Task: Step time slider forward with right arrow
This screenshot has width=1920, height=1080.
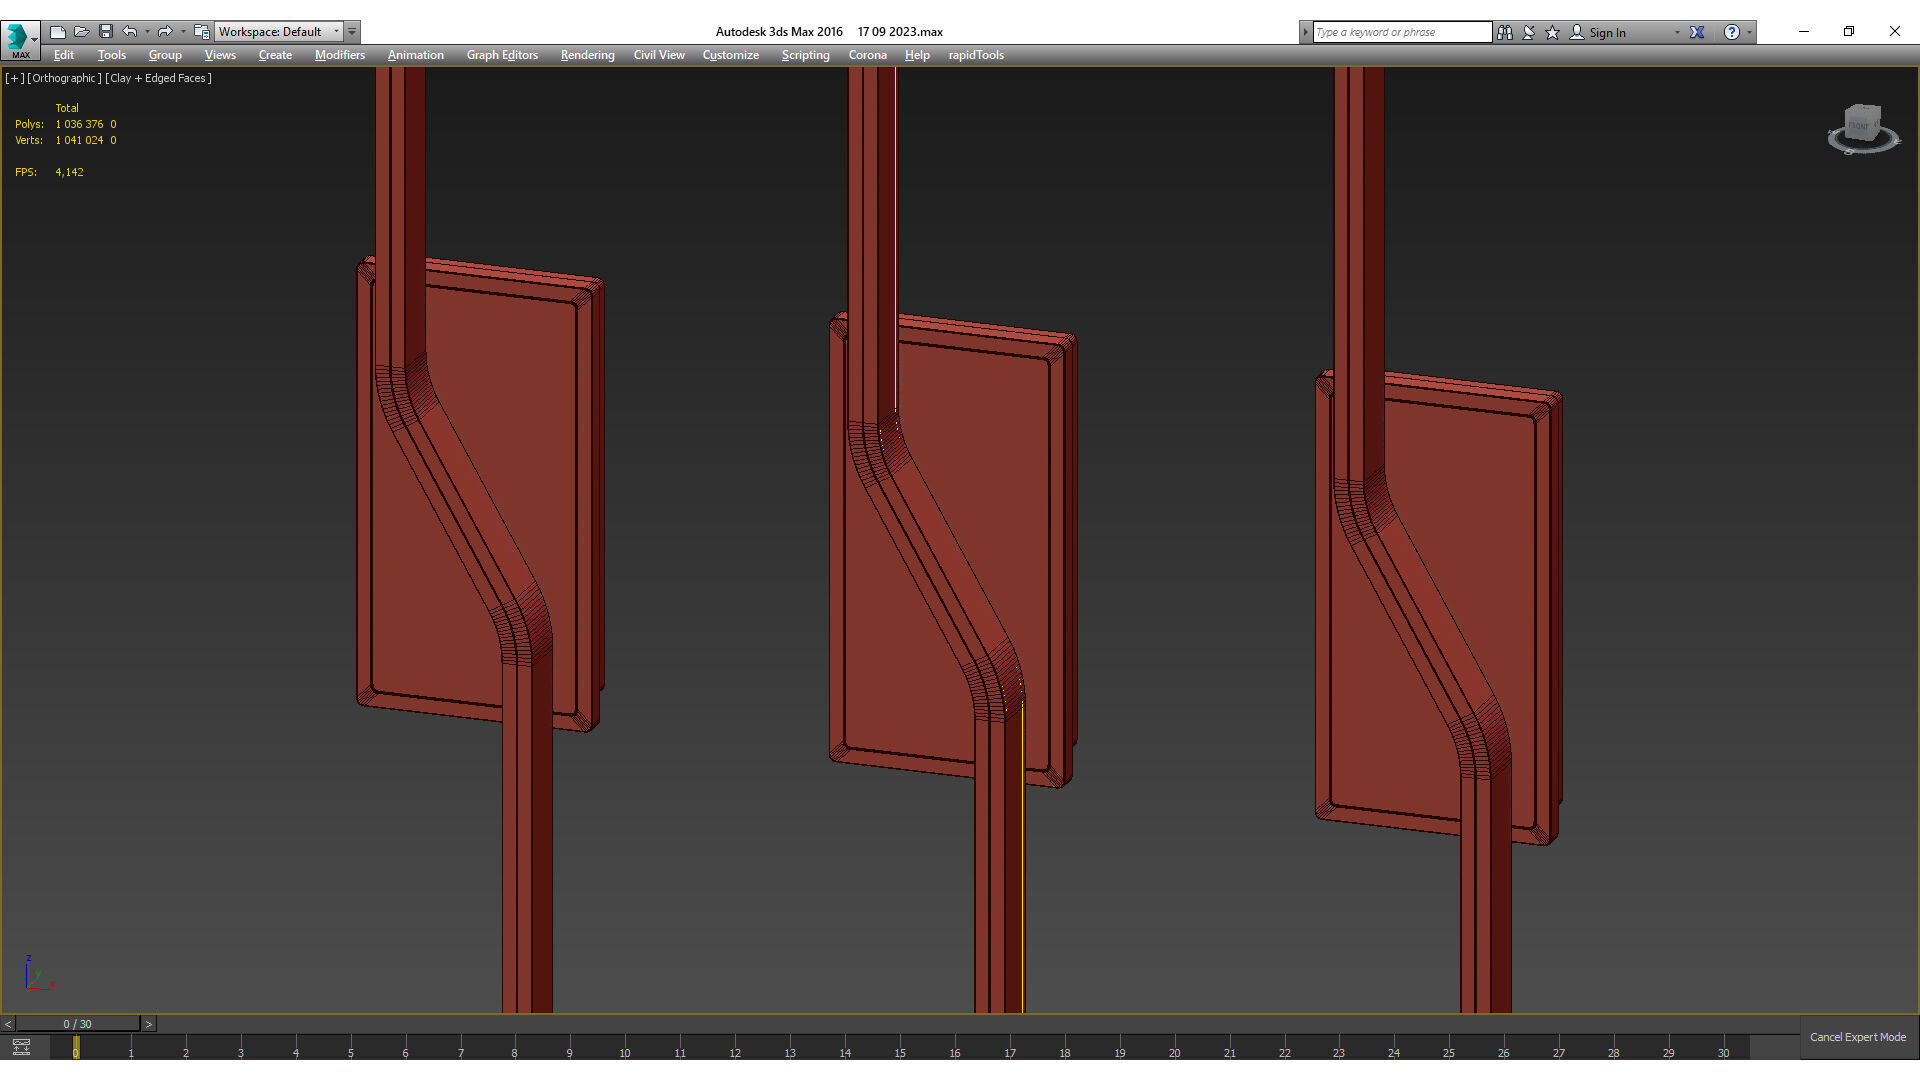Action: 149,1024
